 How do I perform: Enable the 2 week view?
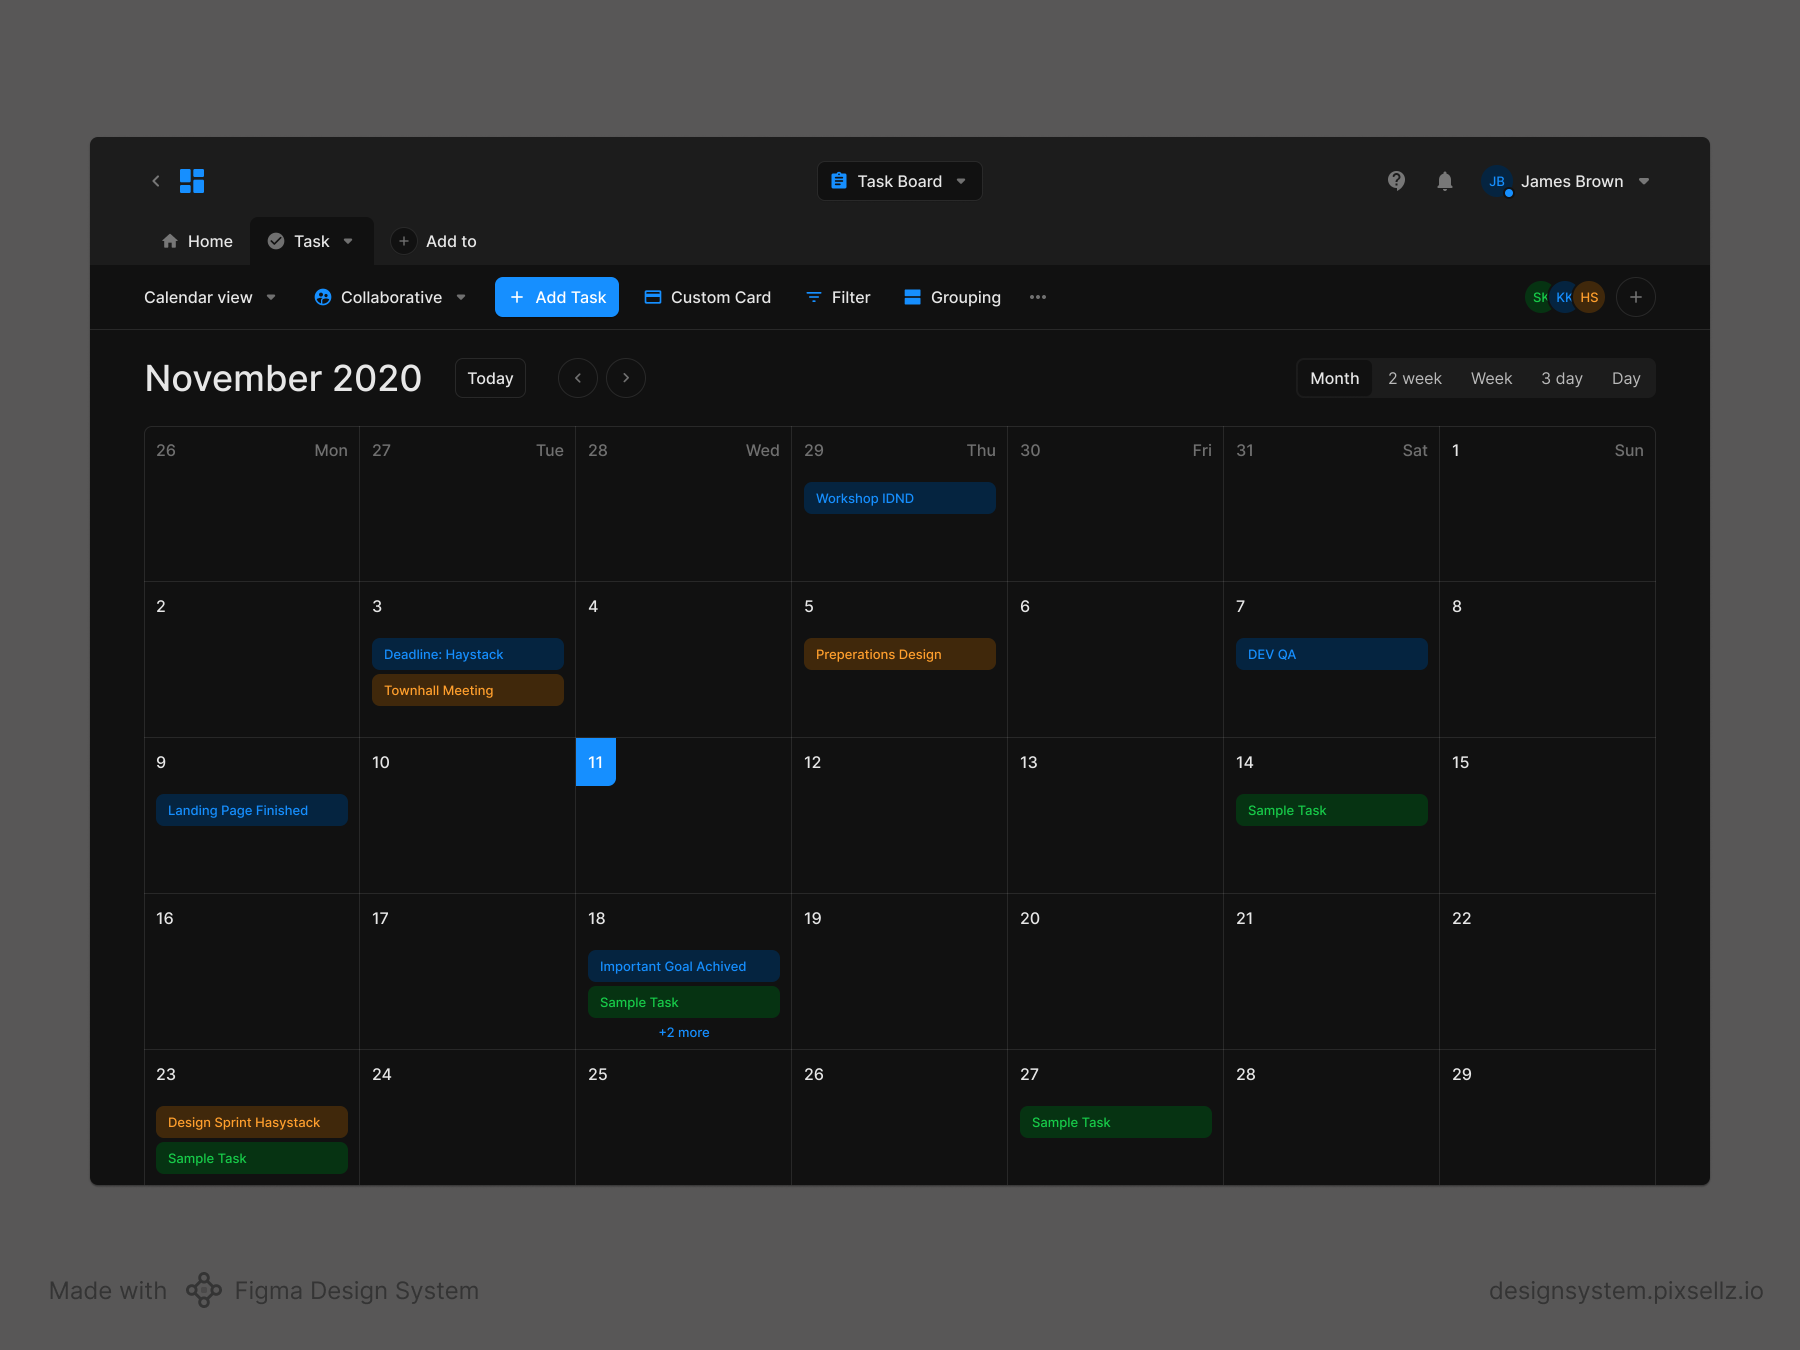click(1414, 378)
